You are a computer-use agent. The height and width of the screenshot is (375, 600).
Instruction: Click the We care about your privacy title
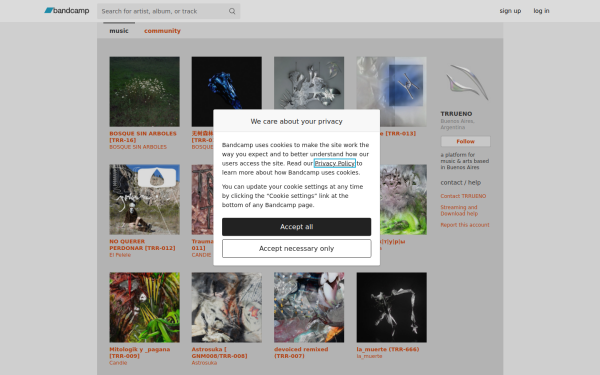(x=297, y=121)
